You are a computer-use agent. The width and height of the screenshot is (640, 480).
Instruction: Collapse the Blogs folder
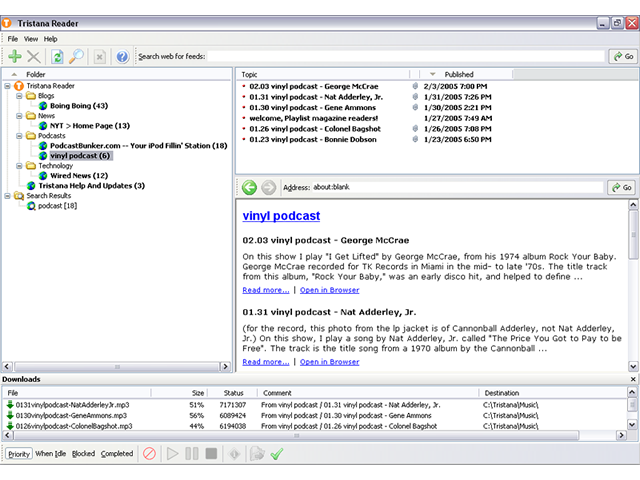[x=19, y=96]
